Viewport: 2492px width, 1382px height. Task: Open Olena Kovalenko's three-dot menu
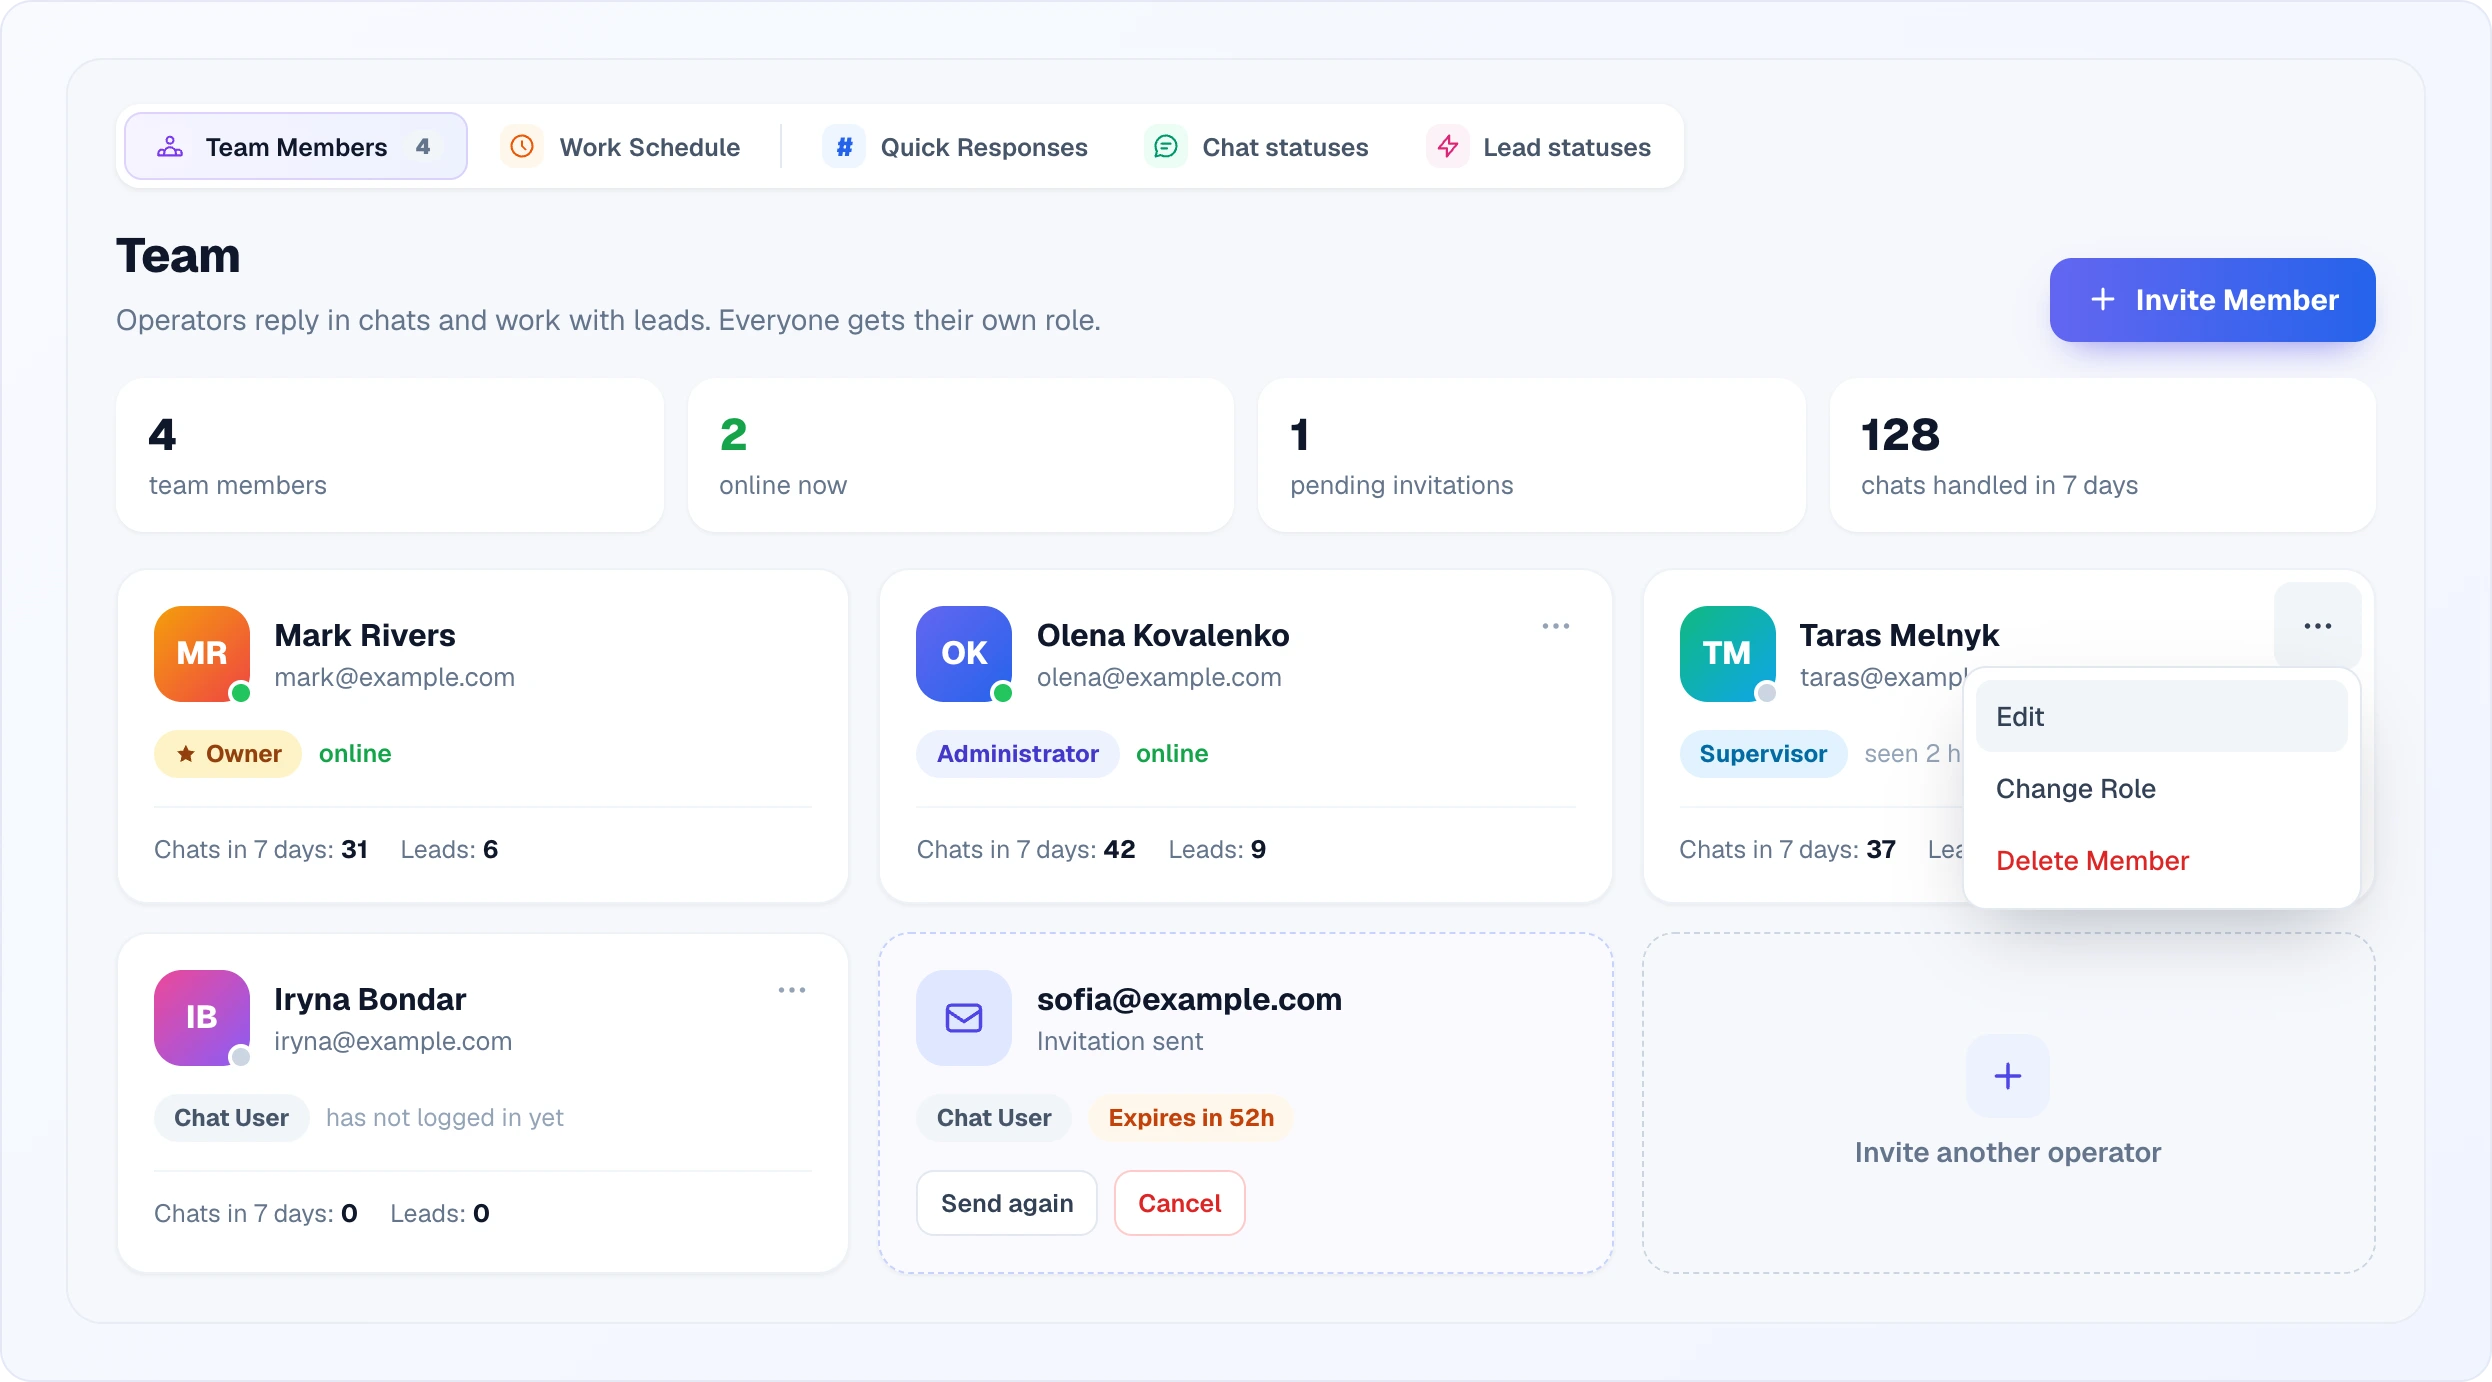(x=1556, y=626)
